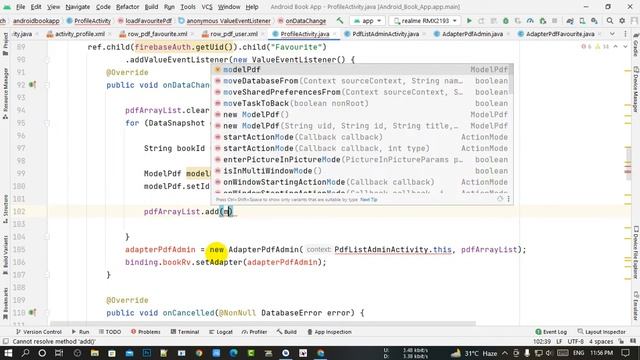Run the app with green play icon
Screen dimensions: 640x360
[469, 20]
